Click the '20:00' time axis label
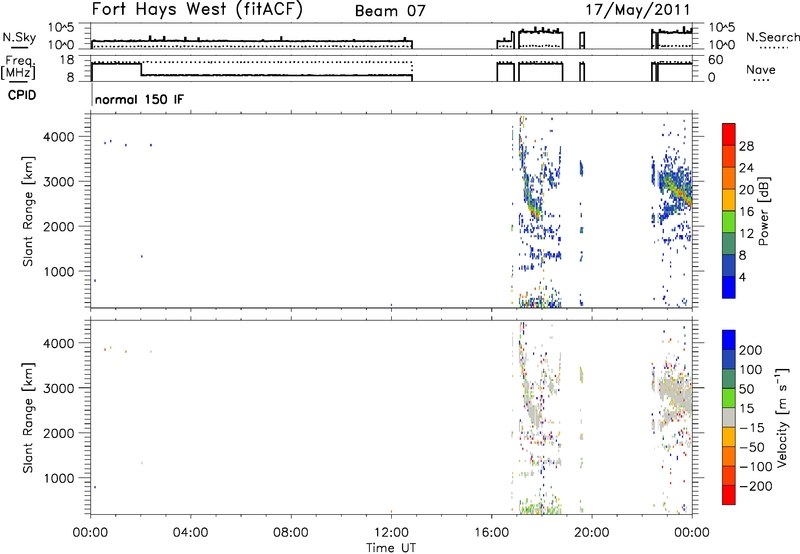Viewport: 800px width, 554px height. (592, 533)
